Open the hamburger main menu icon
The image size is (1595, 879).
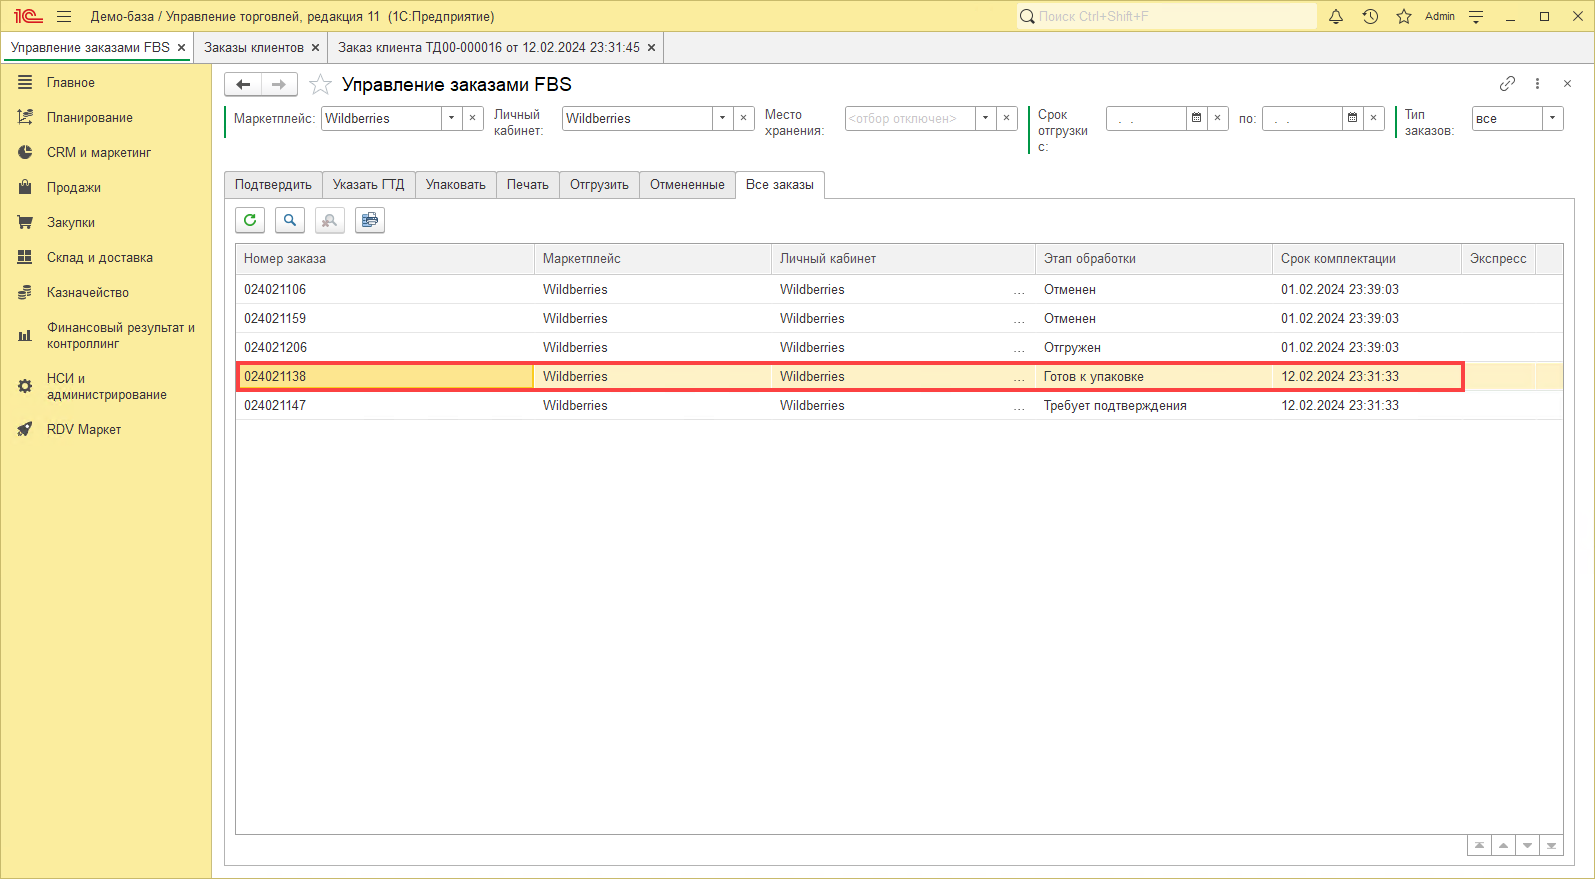(64, 16)
